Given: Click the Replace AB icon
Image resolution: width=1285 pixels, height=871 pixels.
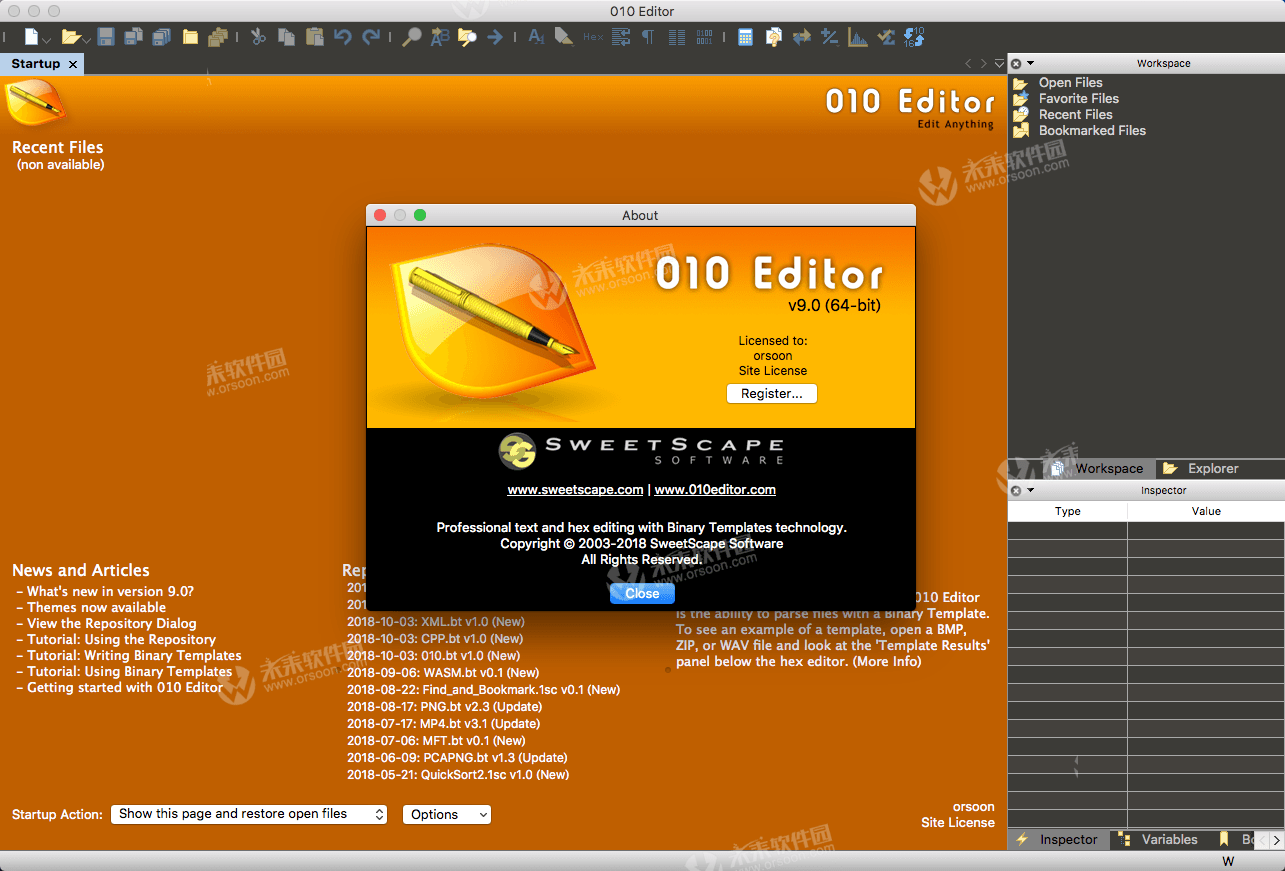Looking at the screenshot, I should 440,37.
